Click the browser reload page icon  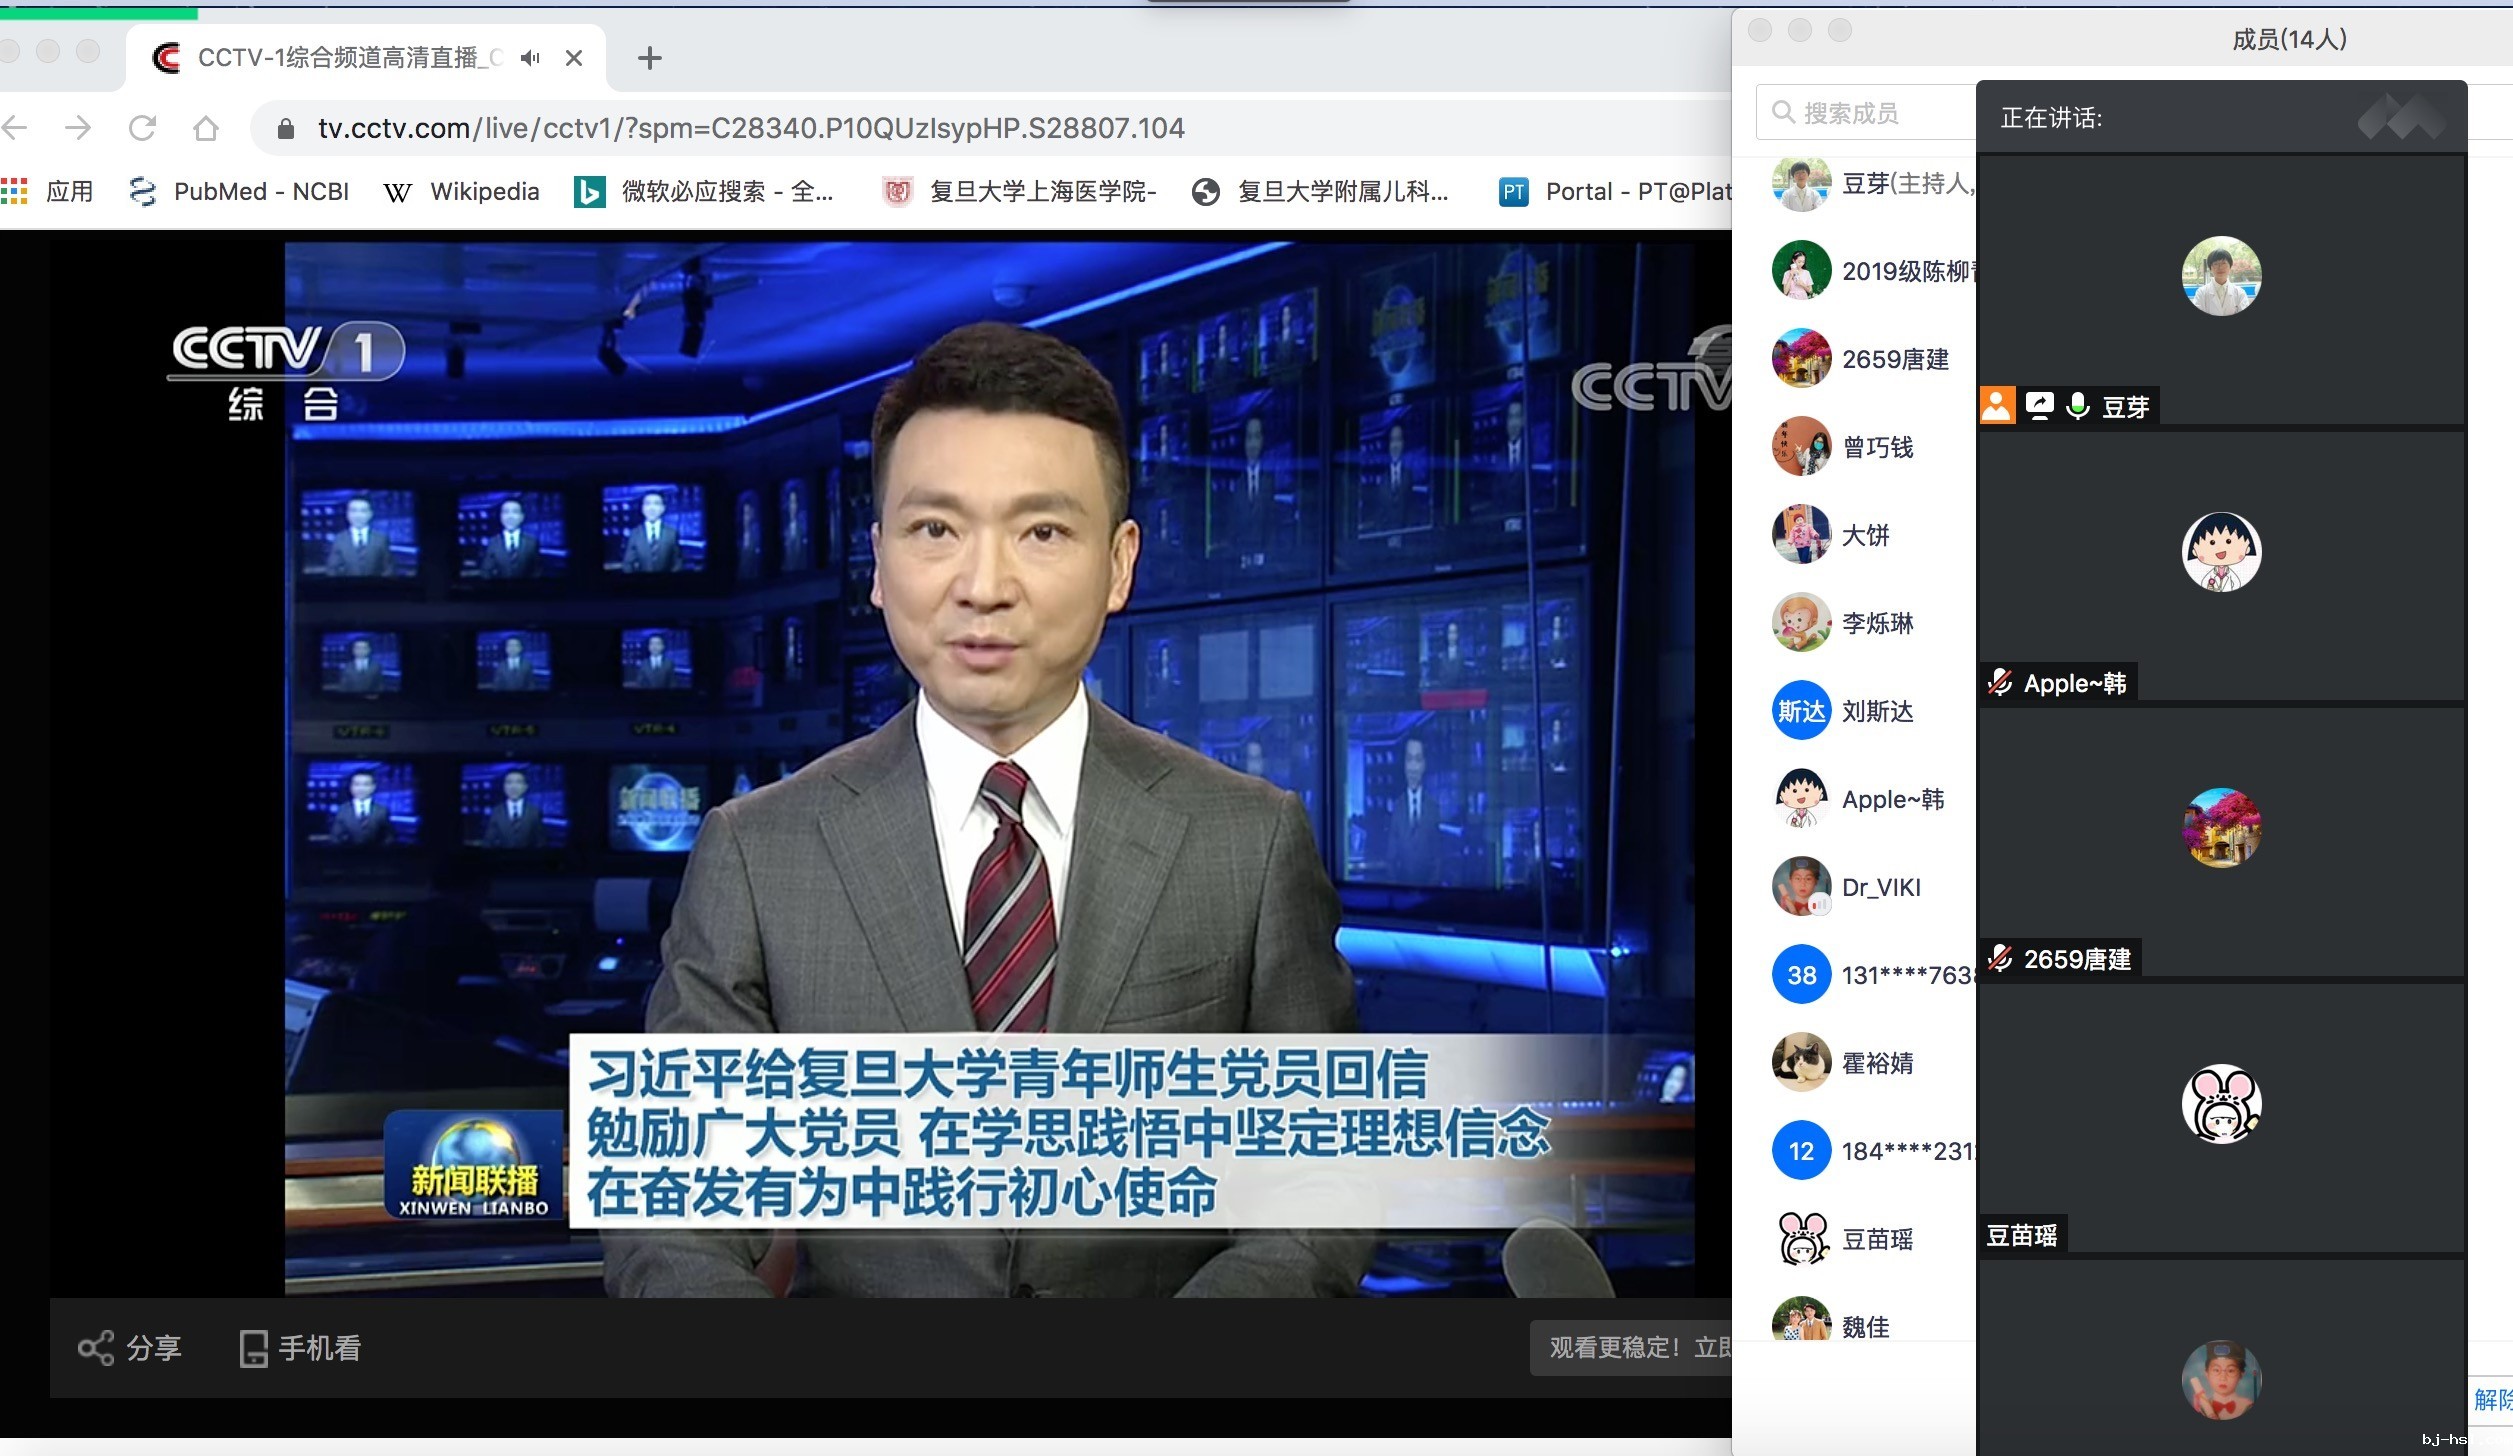click(143, 128)
